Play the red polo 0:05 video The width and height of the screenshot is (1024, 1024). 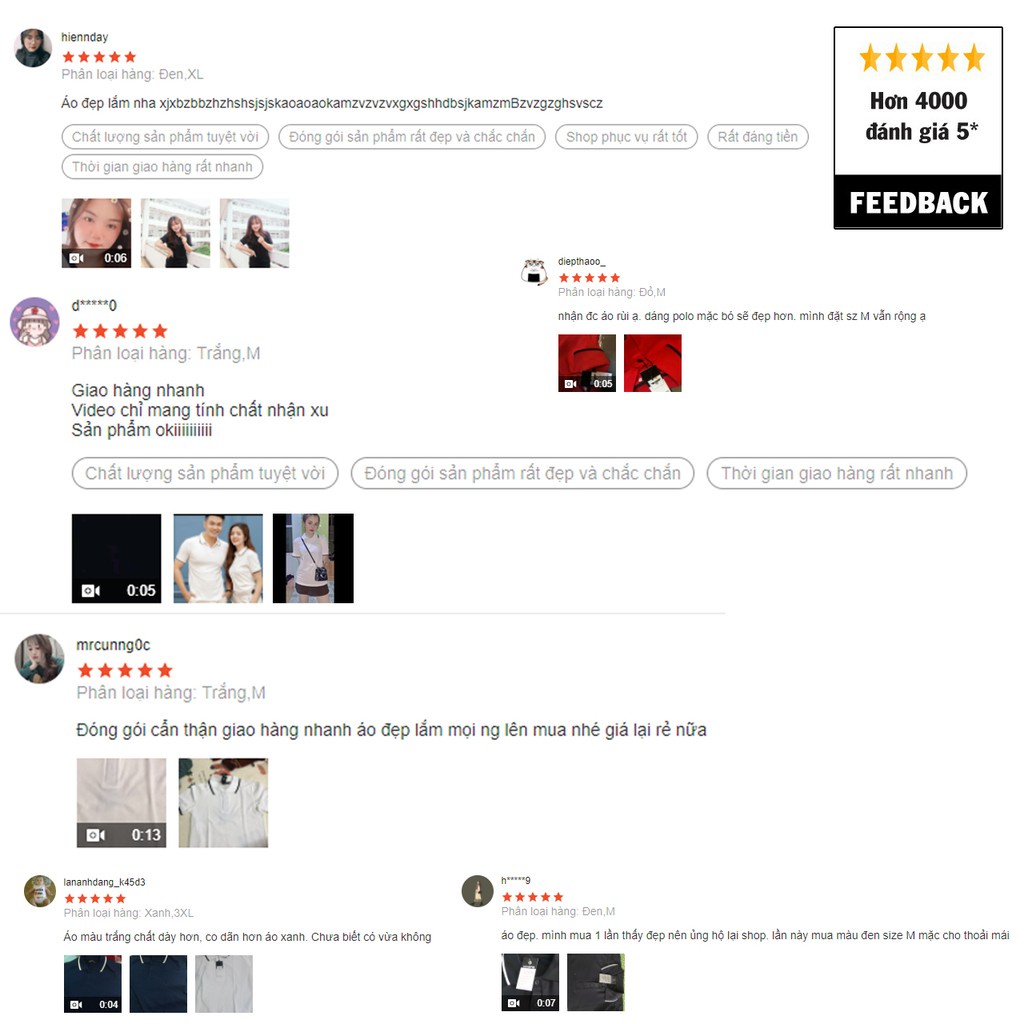587,363
